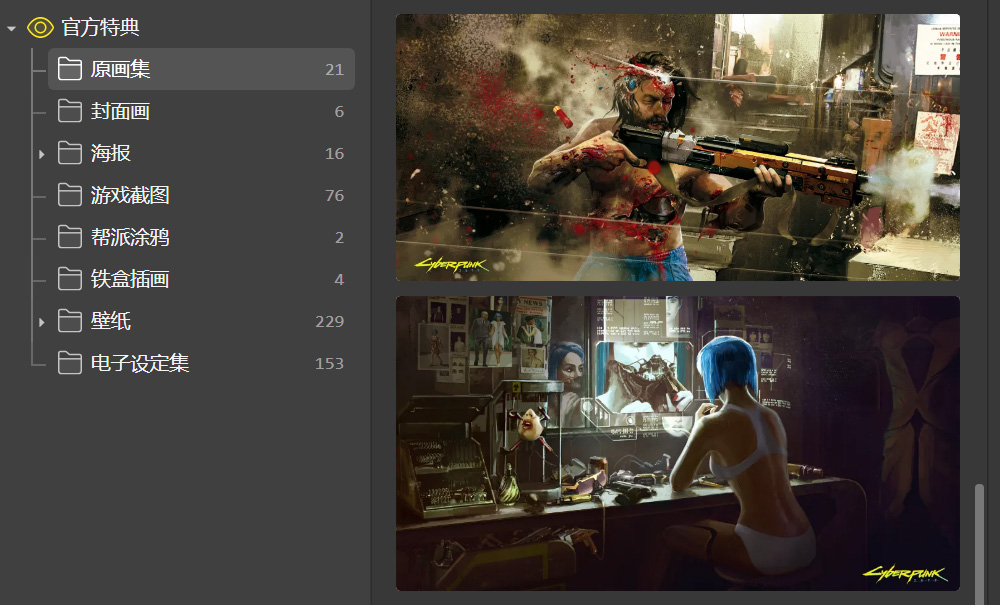
Task: Expand the 海报 folder arrow
Action: [41, 154]
